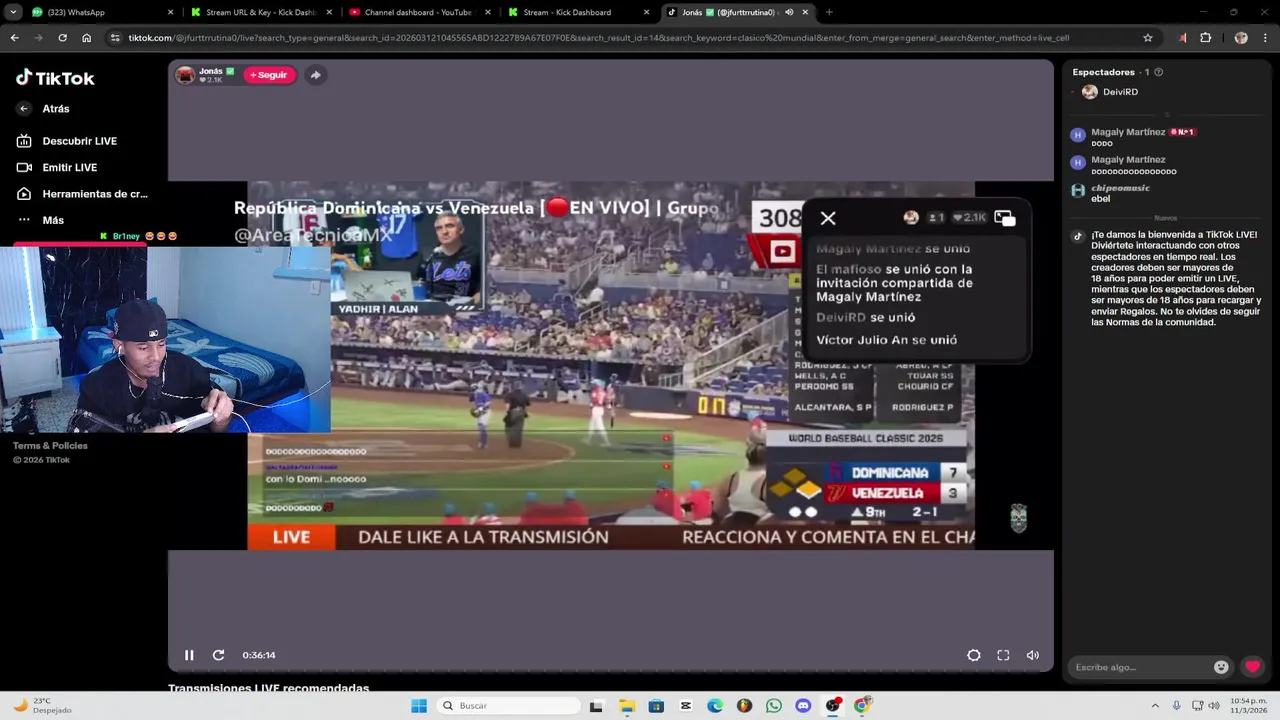
Task: Click the address bar URL
Action: [598, 38]
